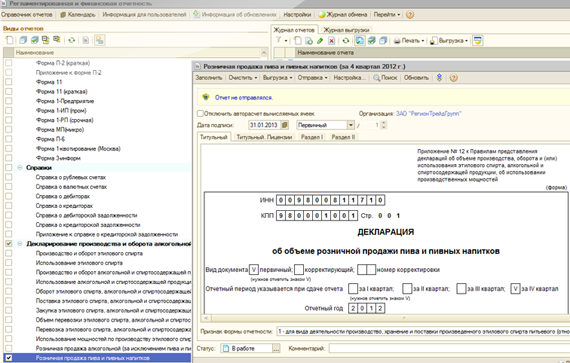Image resolution: width=570 pixels, height=363 pixels.
Task: Tick the корректирующий box in the declaration form
Action: [299, 270]
